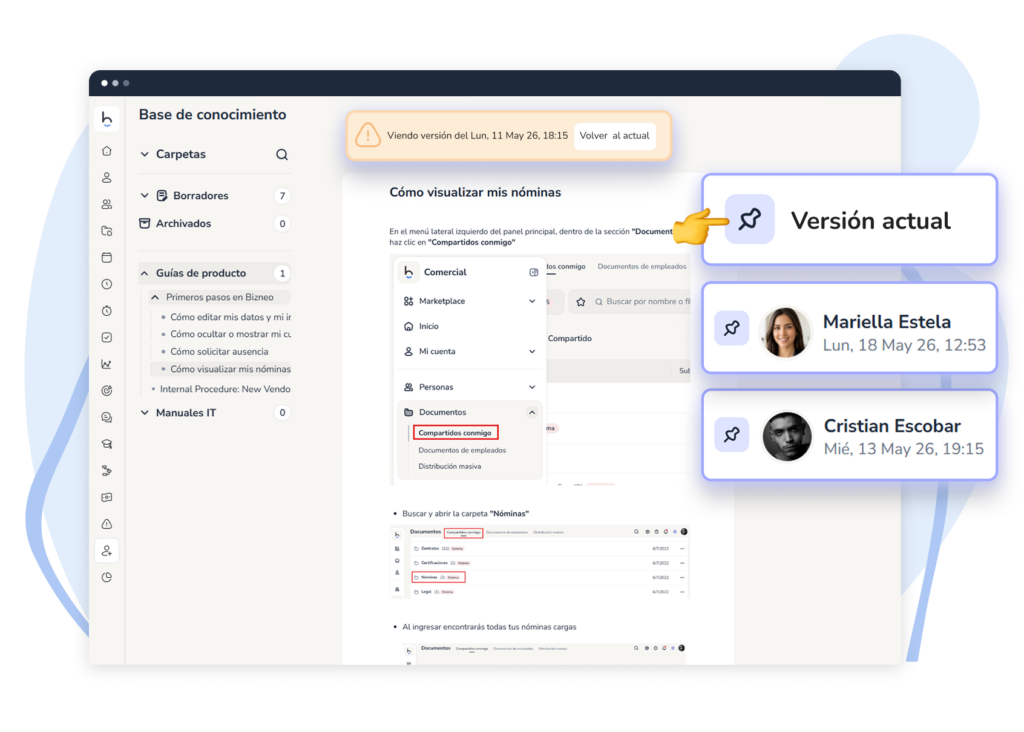This screenshot has height=732, width=1024.
Task: Click the Base de conocimiento heading
Action: 212,114
